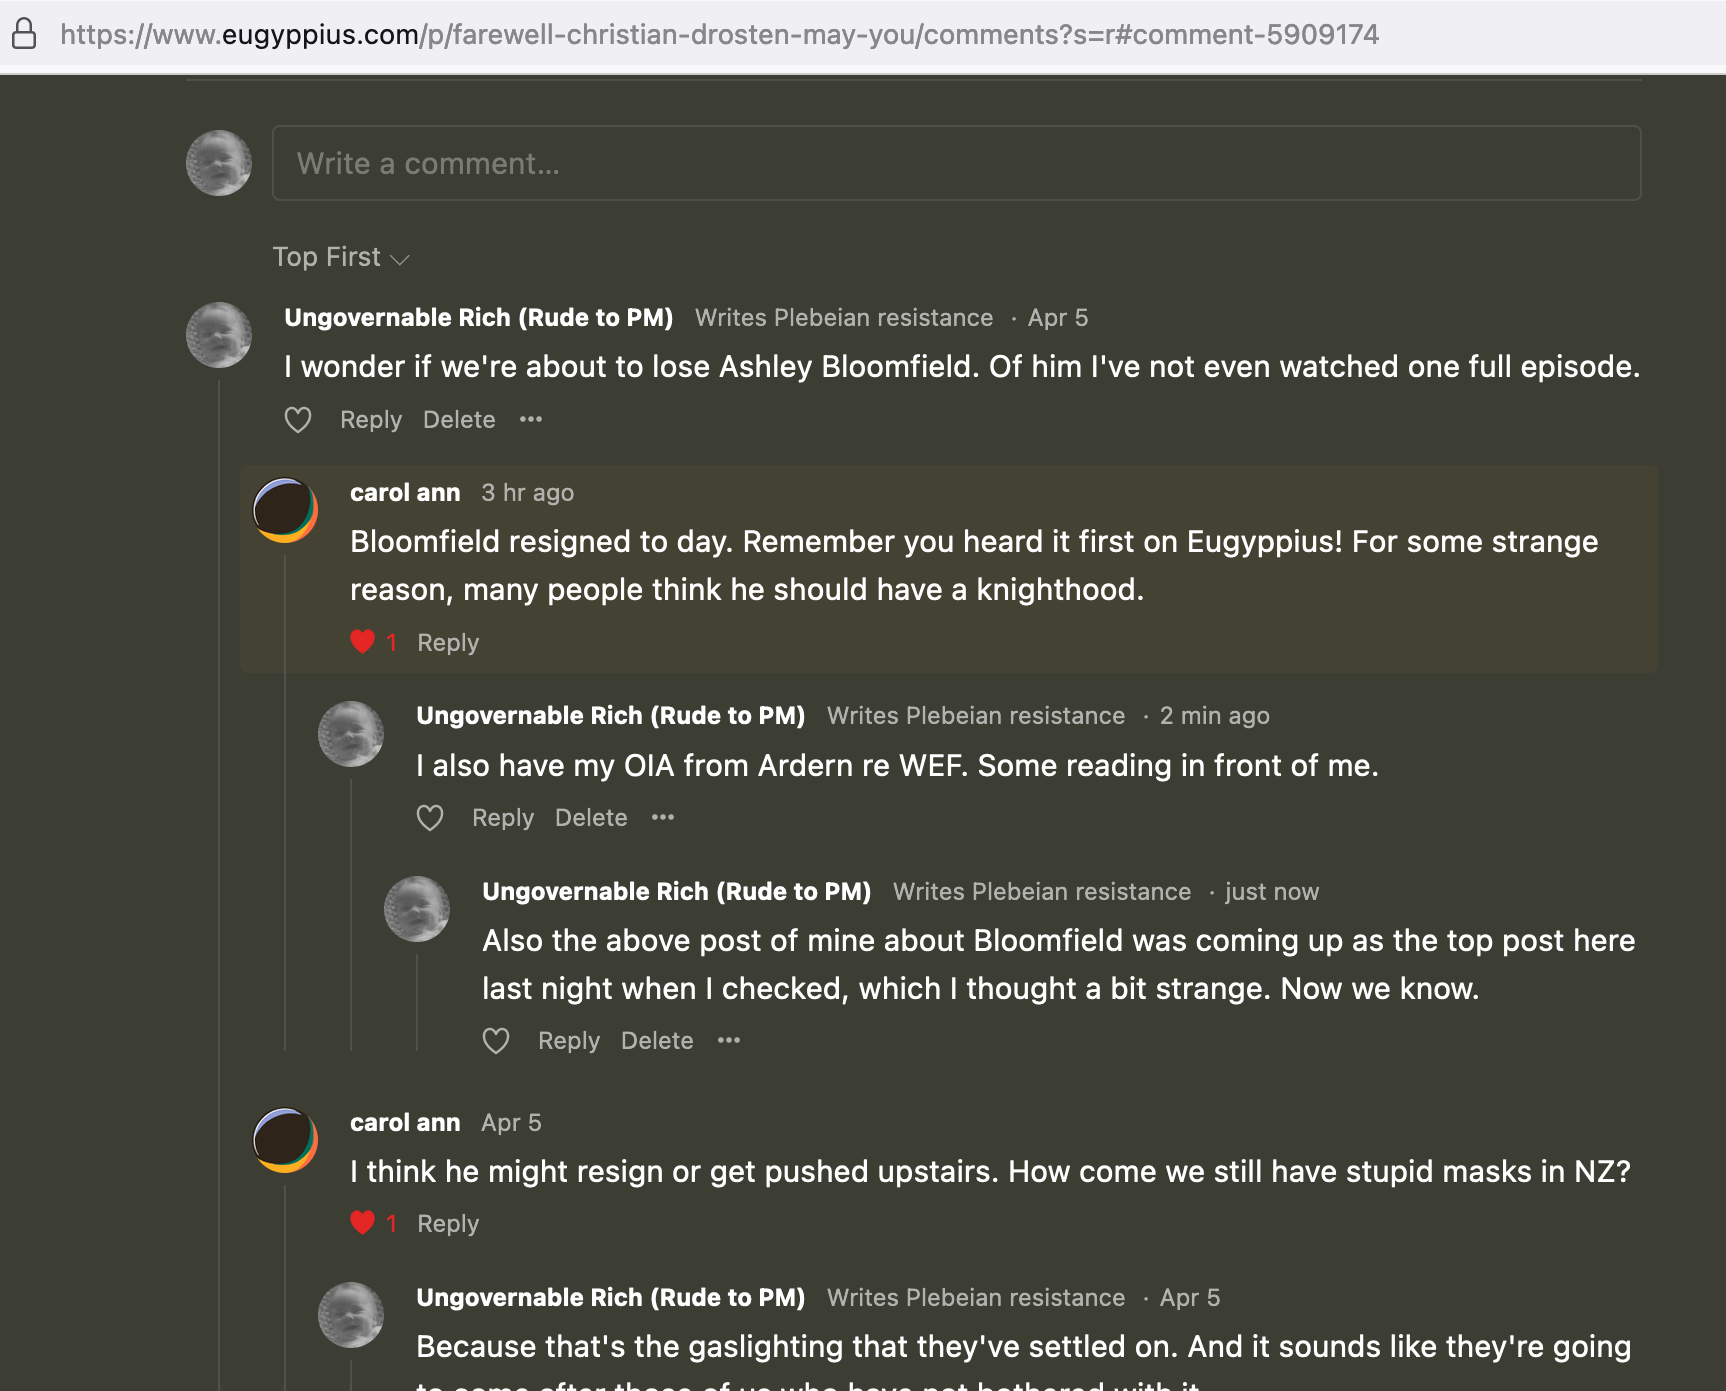
Task: Expand the Top First sort dropdown
Action: pyautogui.click(x=341, y=257)
